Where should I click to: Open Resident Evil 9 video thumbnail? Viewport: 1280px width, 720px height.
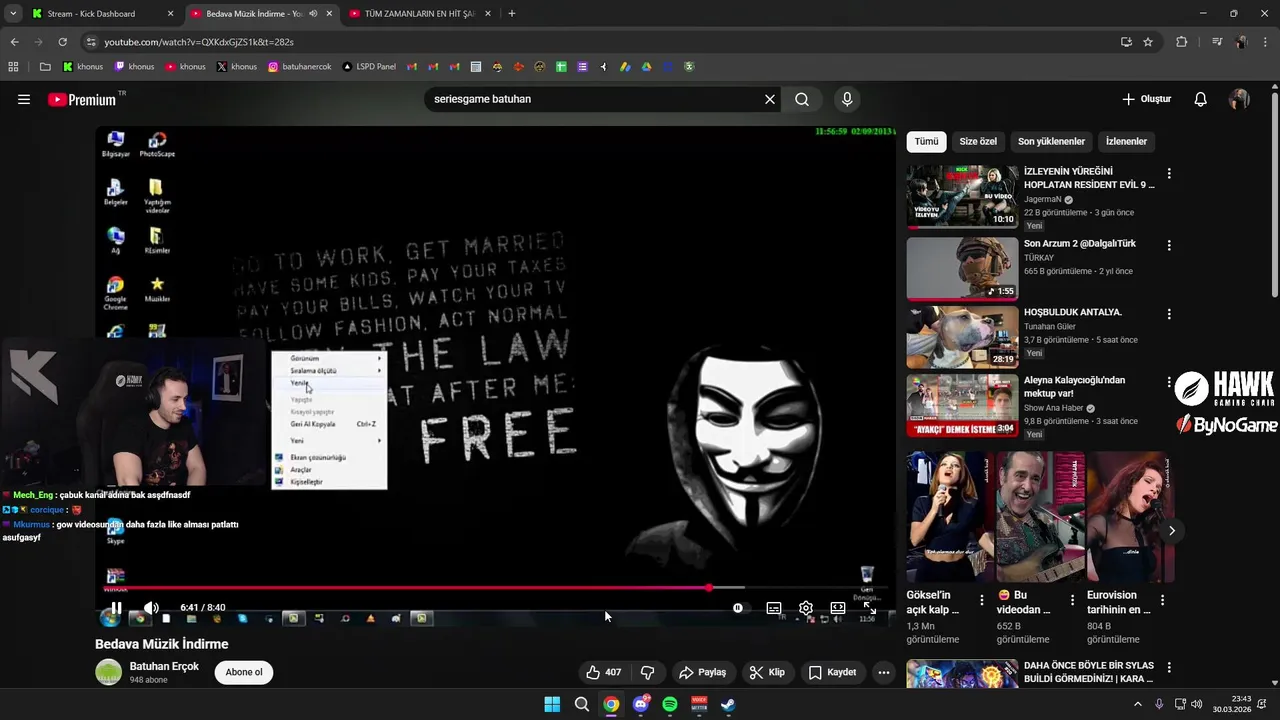tap(962, 197)
